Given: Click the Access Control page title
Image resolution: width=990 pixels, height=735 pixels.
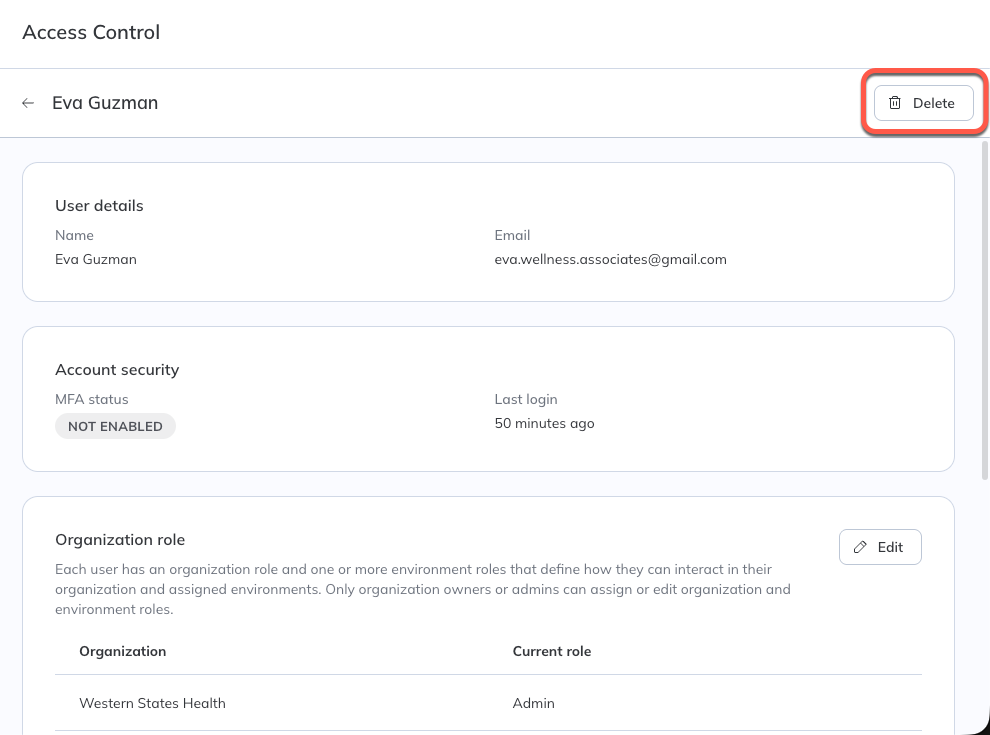Looking at the screenshot, I should click(x=91, y=32).
